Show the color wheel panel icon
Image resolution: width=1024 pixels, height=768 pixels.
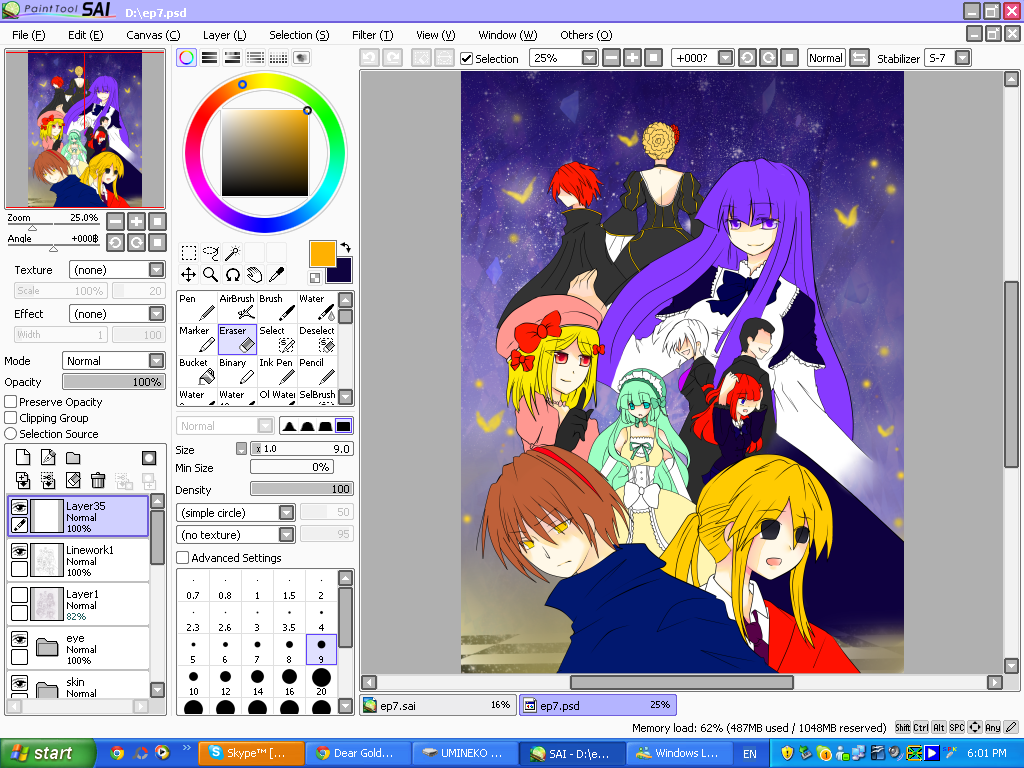click(186, 57)
